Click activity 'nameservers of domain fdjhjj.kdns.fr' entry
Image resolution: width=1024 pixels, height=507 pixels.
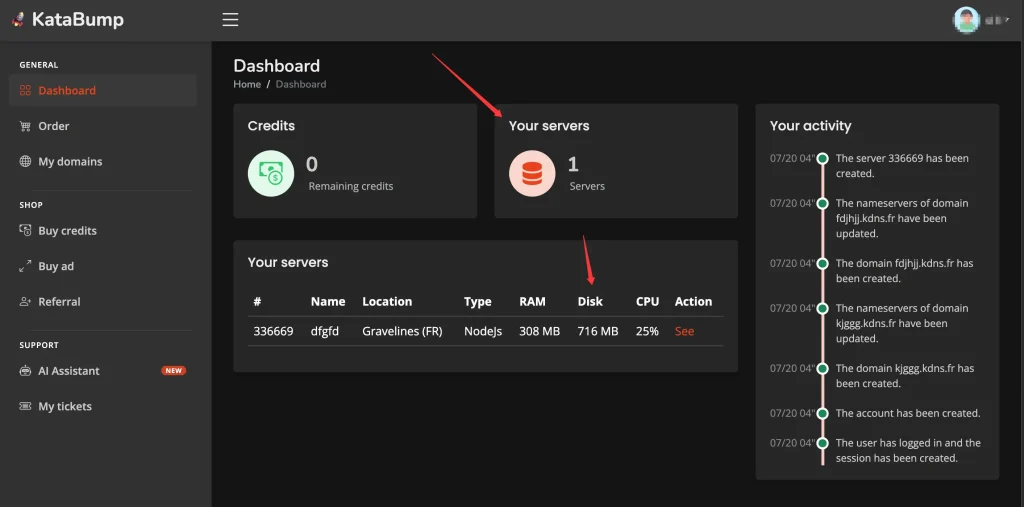902,218
